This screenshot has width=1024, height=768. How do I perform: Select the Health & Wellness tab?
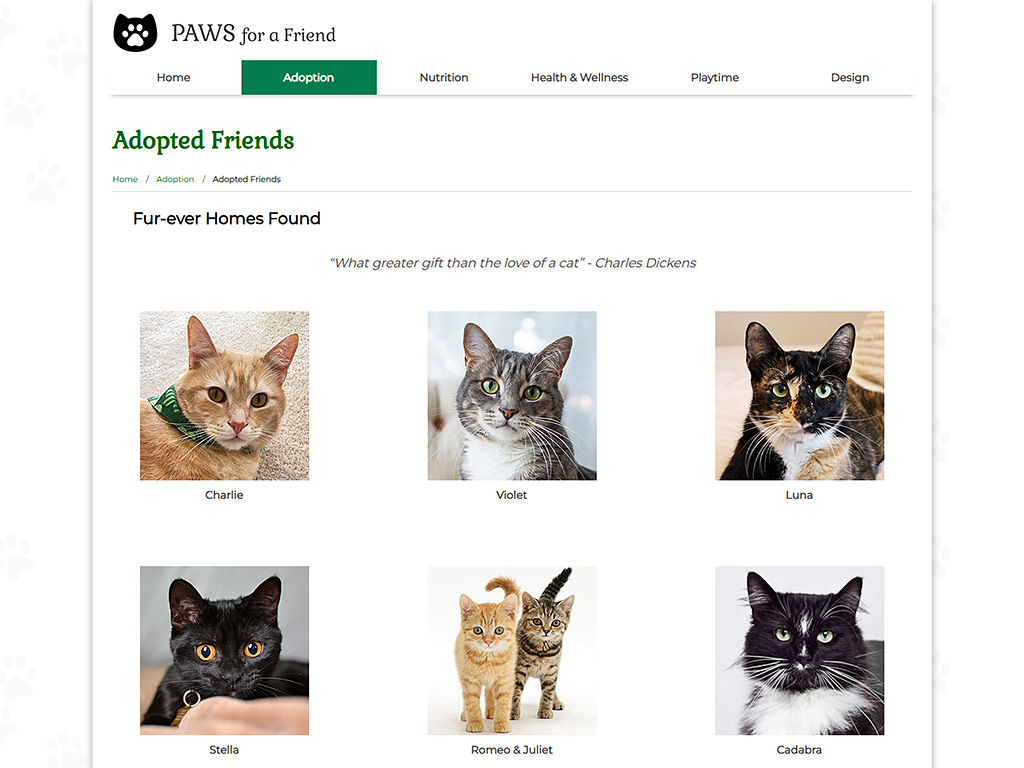pyautogui.click(x=579, y=77)
